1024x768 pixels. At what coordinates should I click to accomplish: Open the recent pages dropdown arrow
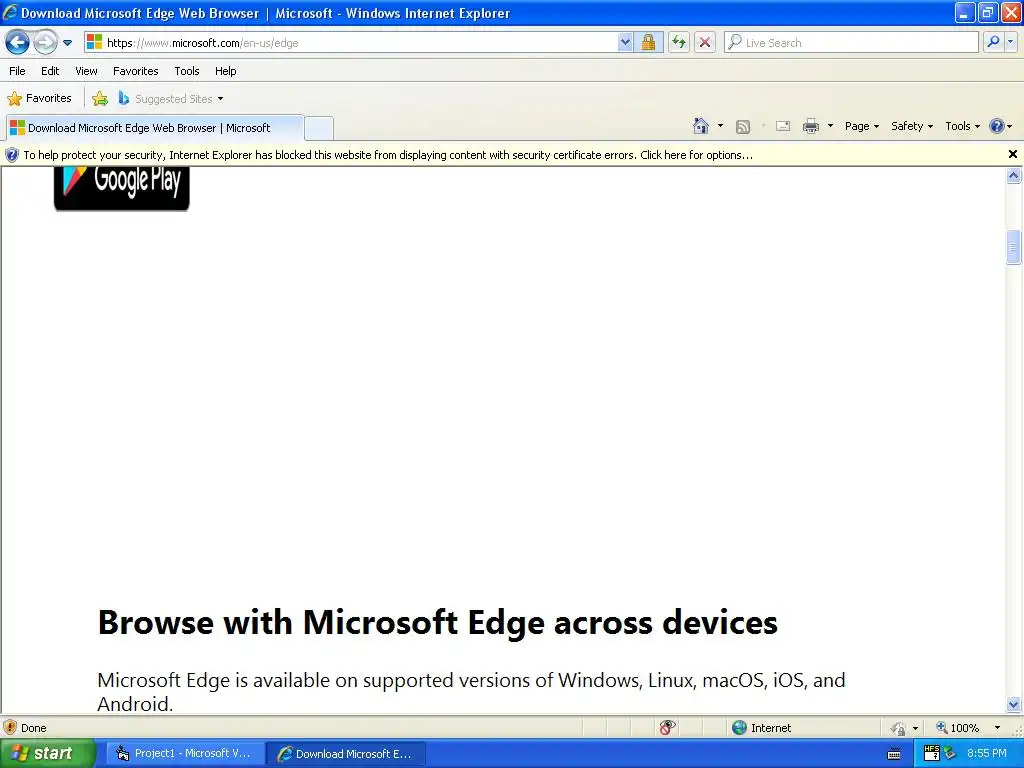tap(67, 43)
